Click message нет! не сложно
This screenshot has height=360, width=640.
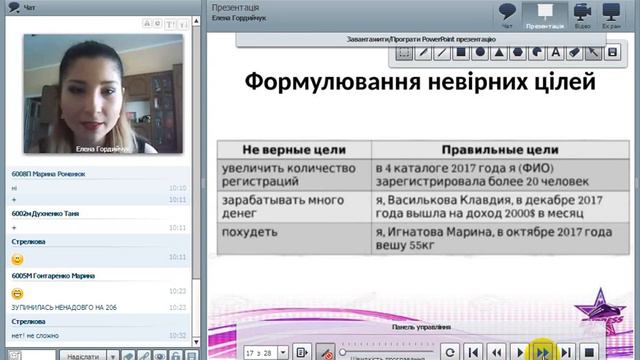tap(35, 336)
